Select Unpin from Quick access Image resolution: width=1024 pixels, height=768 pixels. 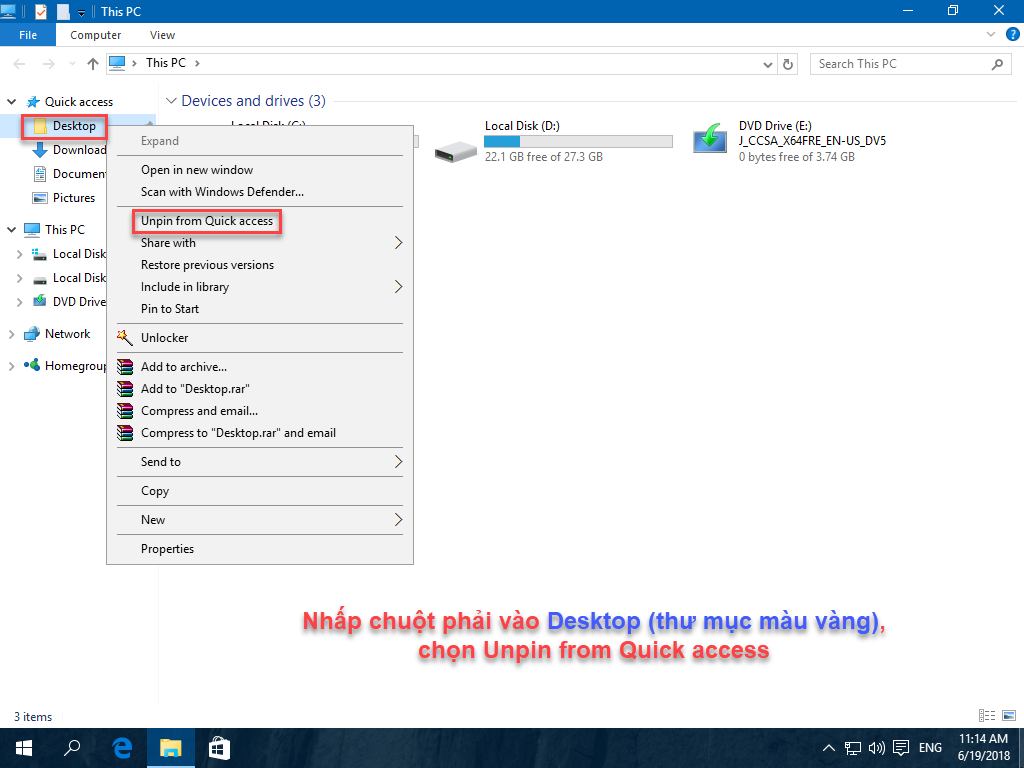tap(205, 220)
